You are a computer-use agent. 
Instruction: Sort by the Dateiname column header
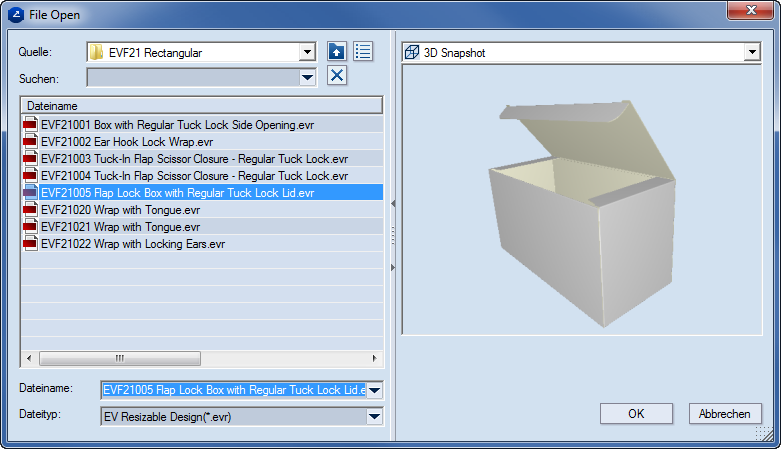[202, 106]
